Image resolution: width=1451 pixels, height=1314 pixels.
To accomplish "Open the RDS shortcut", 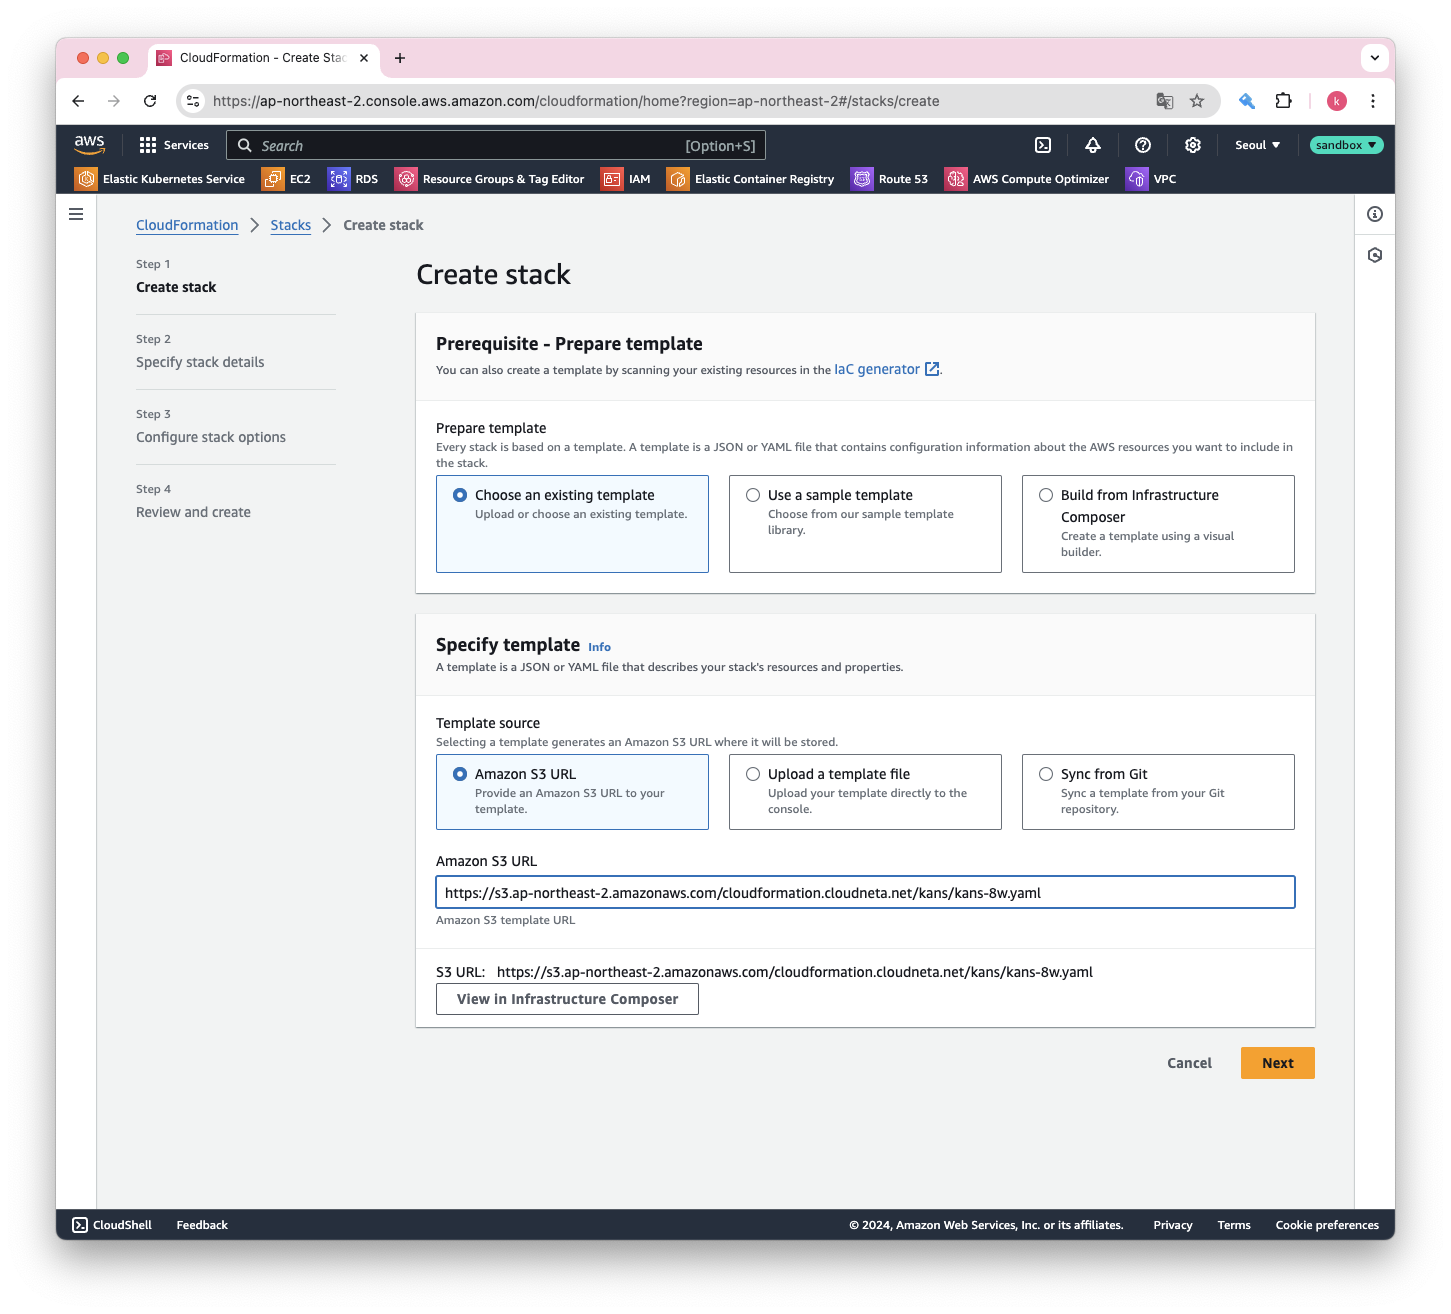I will (354, 179).
